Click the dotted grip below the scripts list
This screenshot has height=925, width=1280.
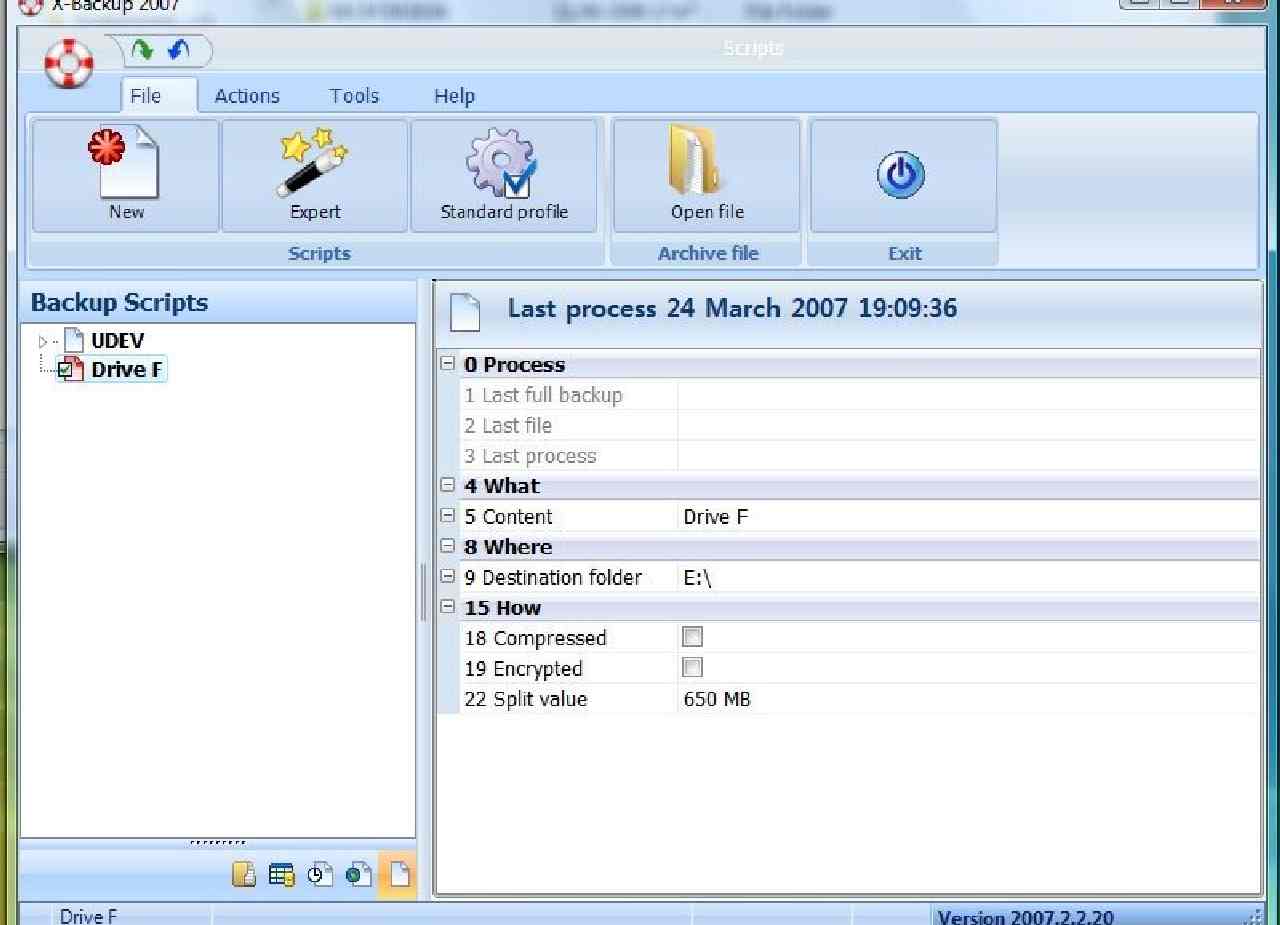point(217,843)
